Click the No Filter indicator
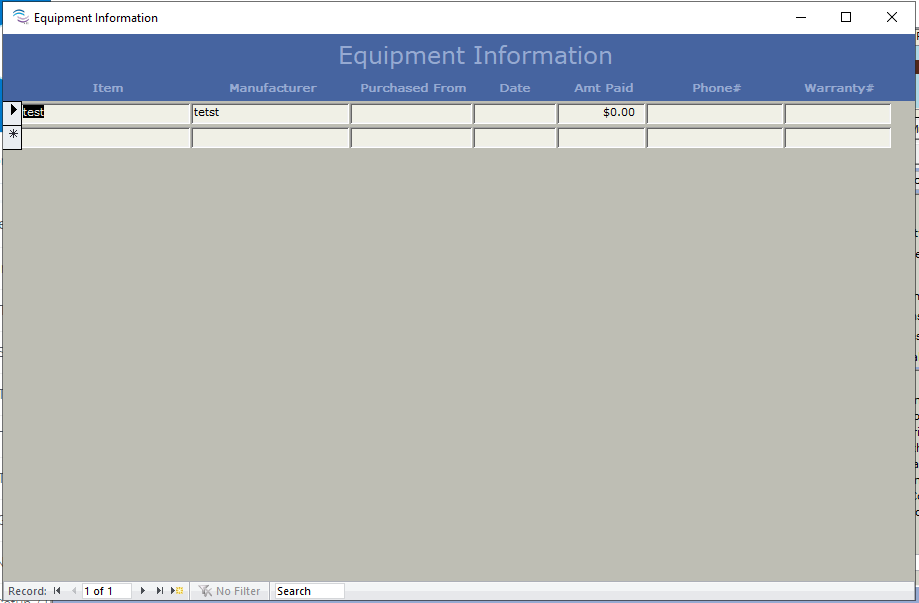The width and height of the screenshot is (919, 603). (230, 591)
